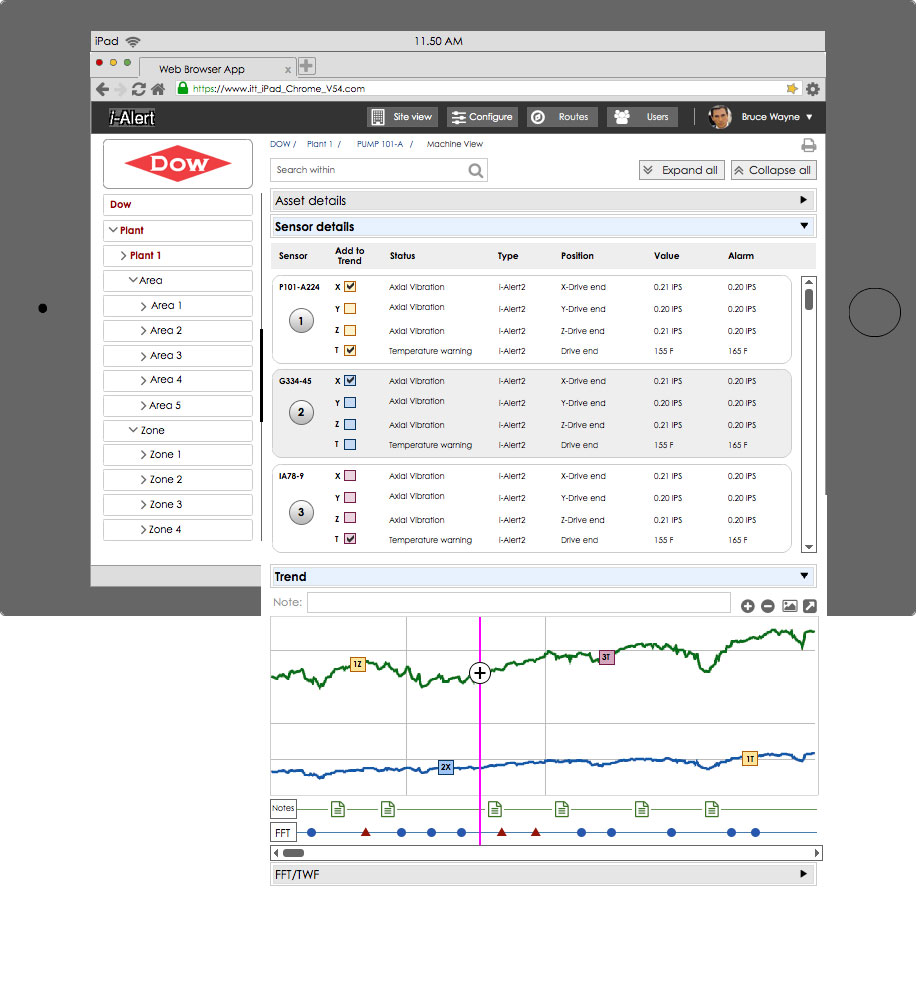
Task: Go to browser home icon
Action: 158,89
